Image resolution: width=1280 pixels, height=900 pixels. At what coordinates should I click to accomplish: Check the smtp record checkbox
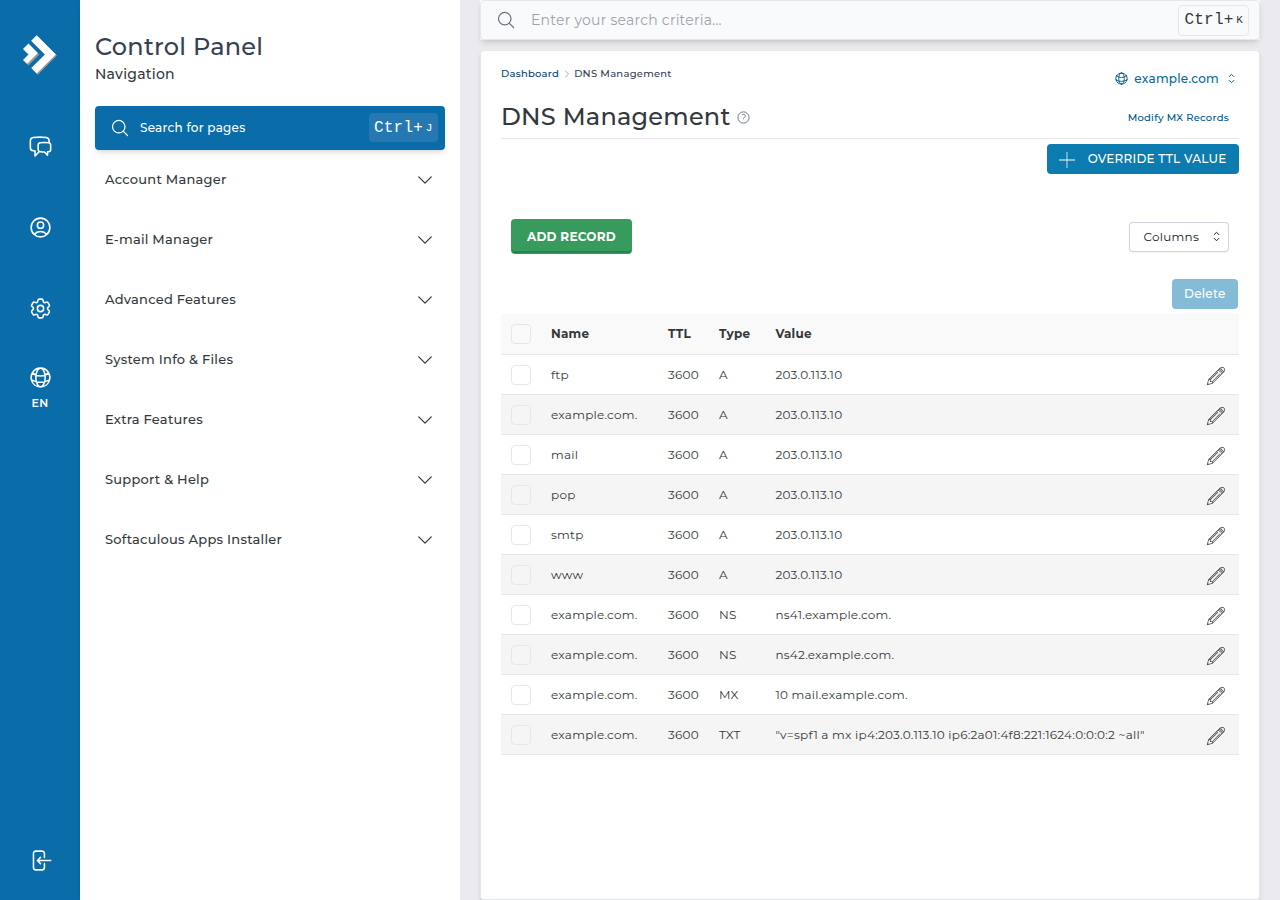coord(521,535)
